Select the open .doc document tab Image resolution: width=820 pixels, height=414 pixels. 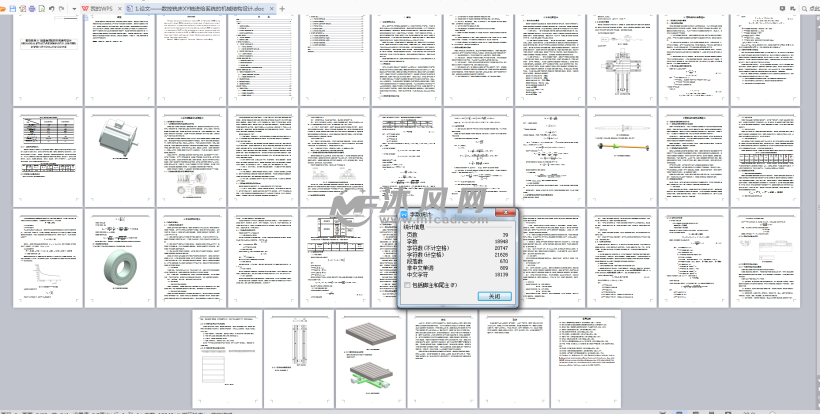192,7
